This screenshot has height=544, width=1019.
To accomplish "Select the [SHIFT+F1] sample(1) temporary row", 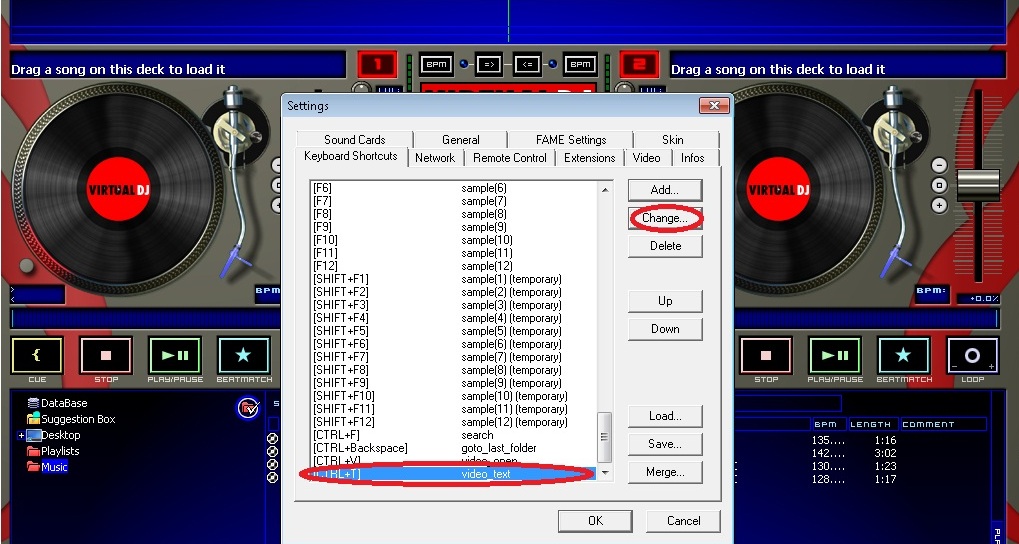I will pyautogui.click(x=453, y=279).
